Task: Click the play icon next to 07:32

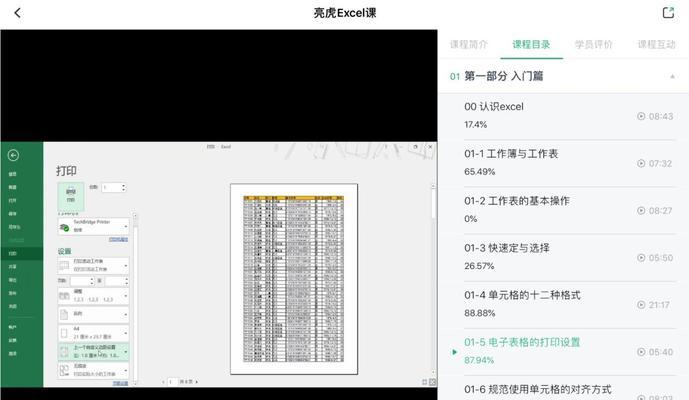Action: [641, 163]
